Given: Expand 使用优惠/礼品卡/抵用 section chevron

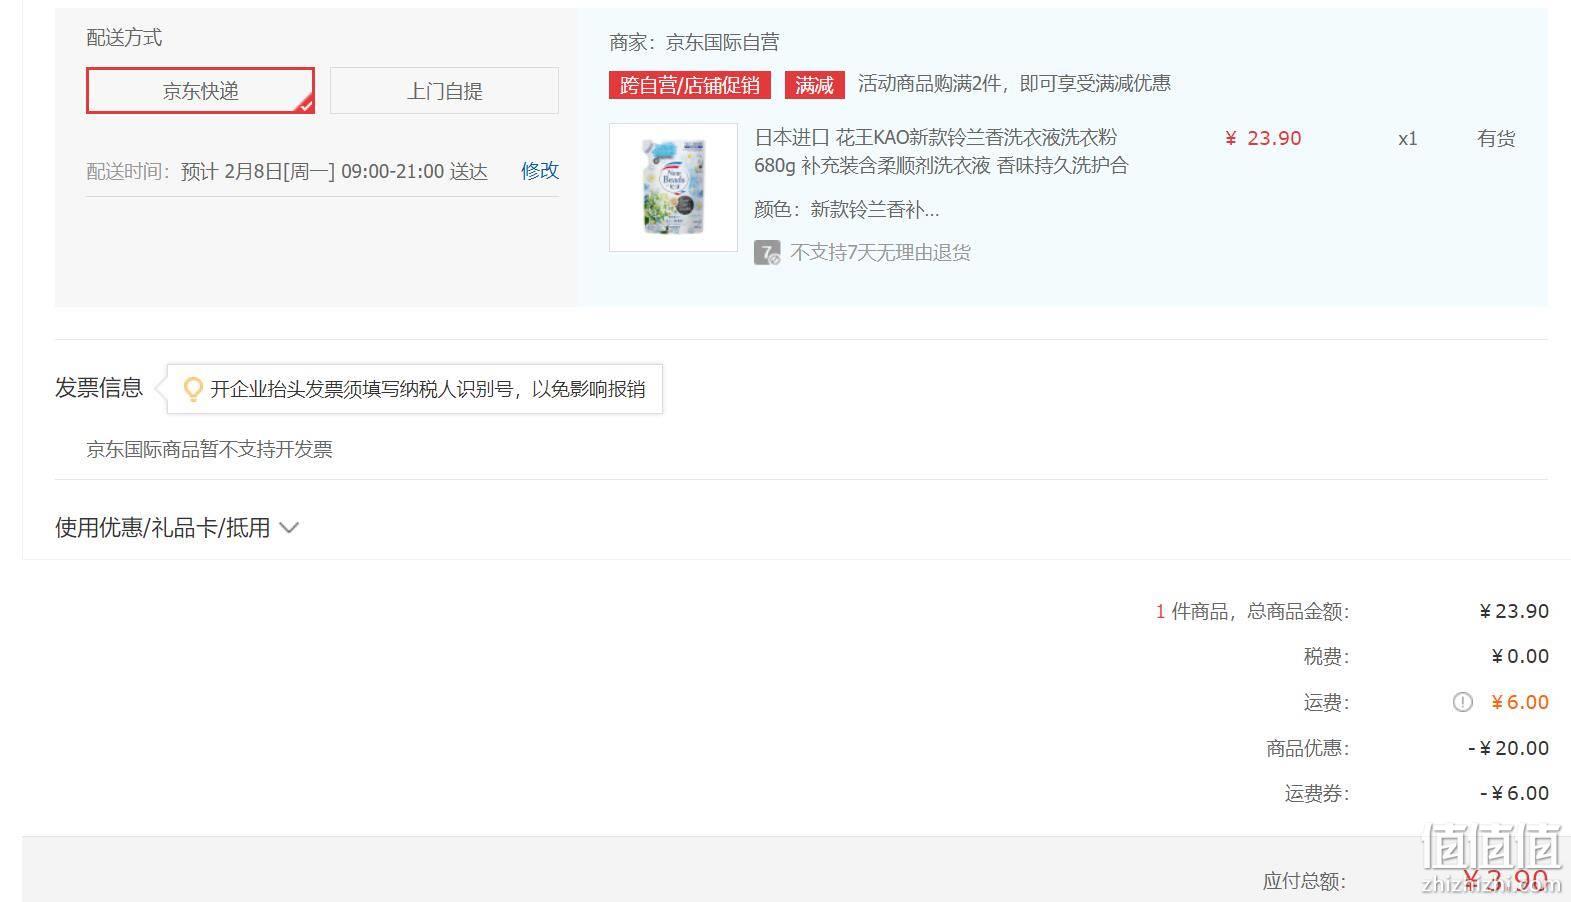Looking at the screenshot, I should point(289,528).
